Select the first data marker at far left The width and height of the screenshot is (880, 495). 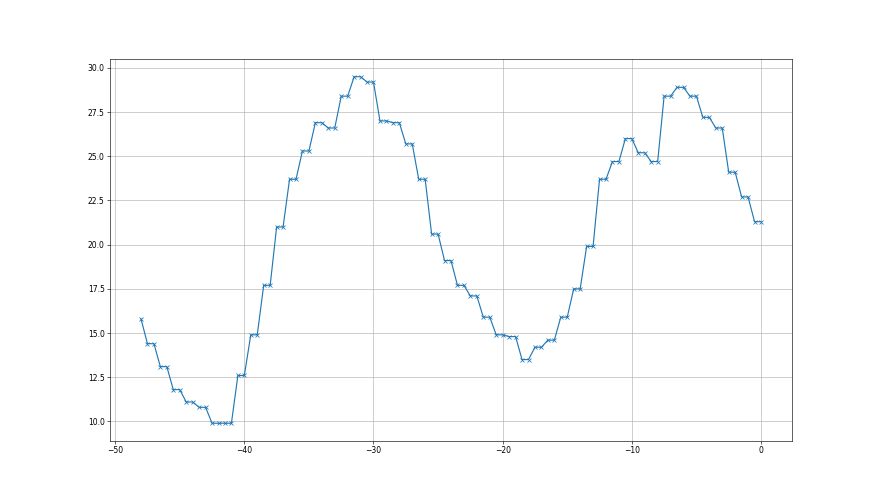tap(141, 319)
